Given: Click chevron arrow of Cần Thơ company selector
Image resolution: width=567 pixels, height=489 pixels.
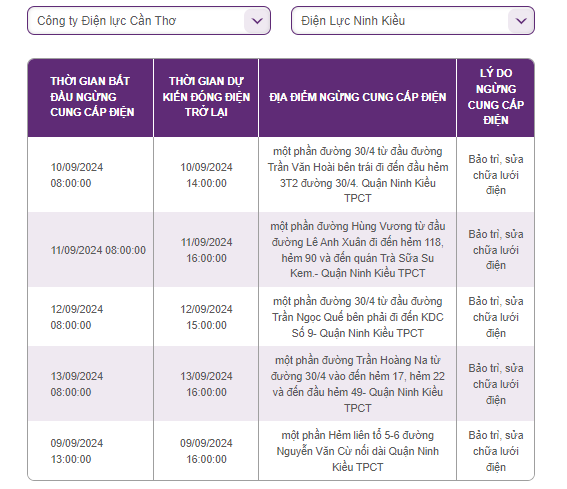Looking at the screenshot, I should point(257,21).
